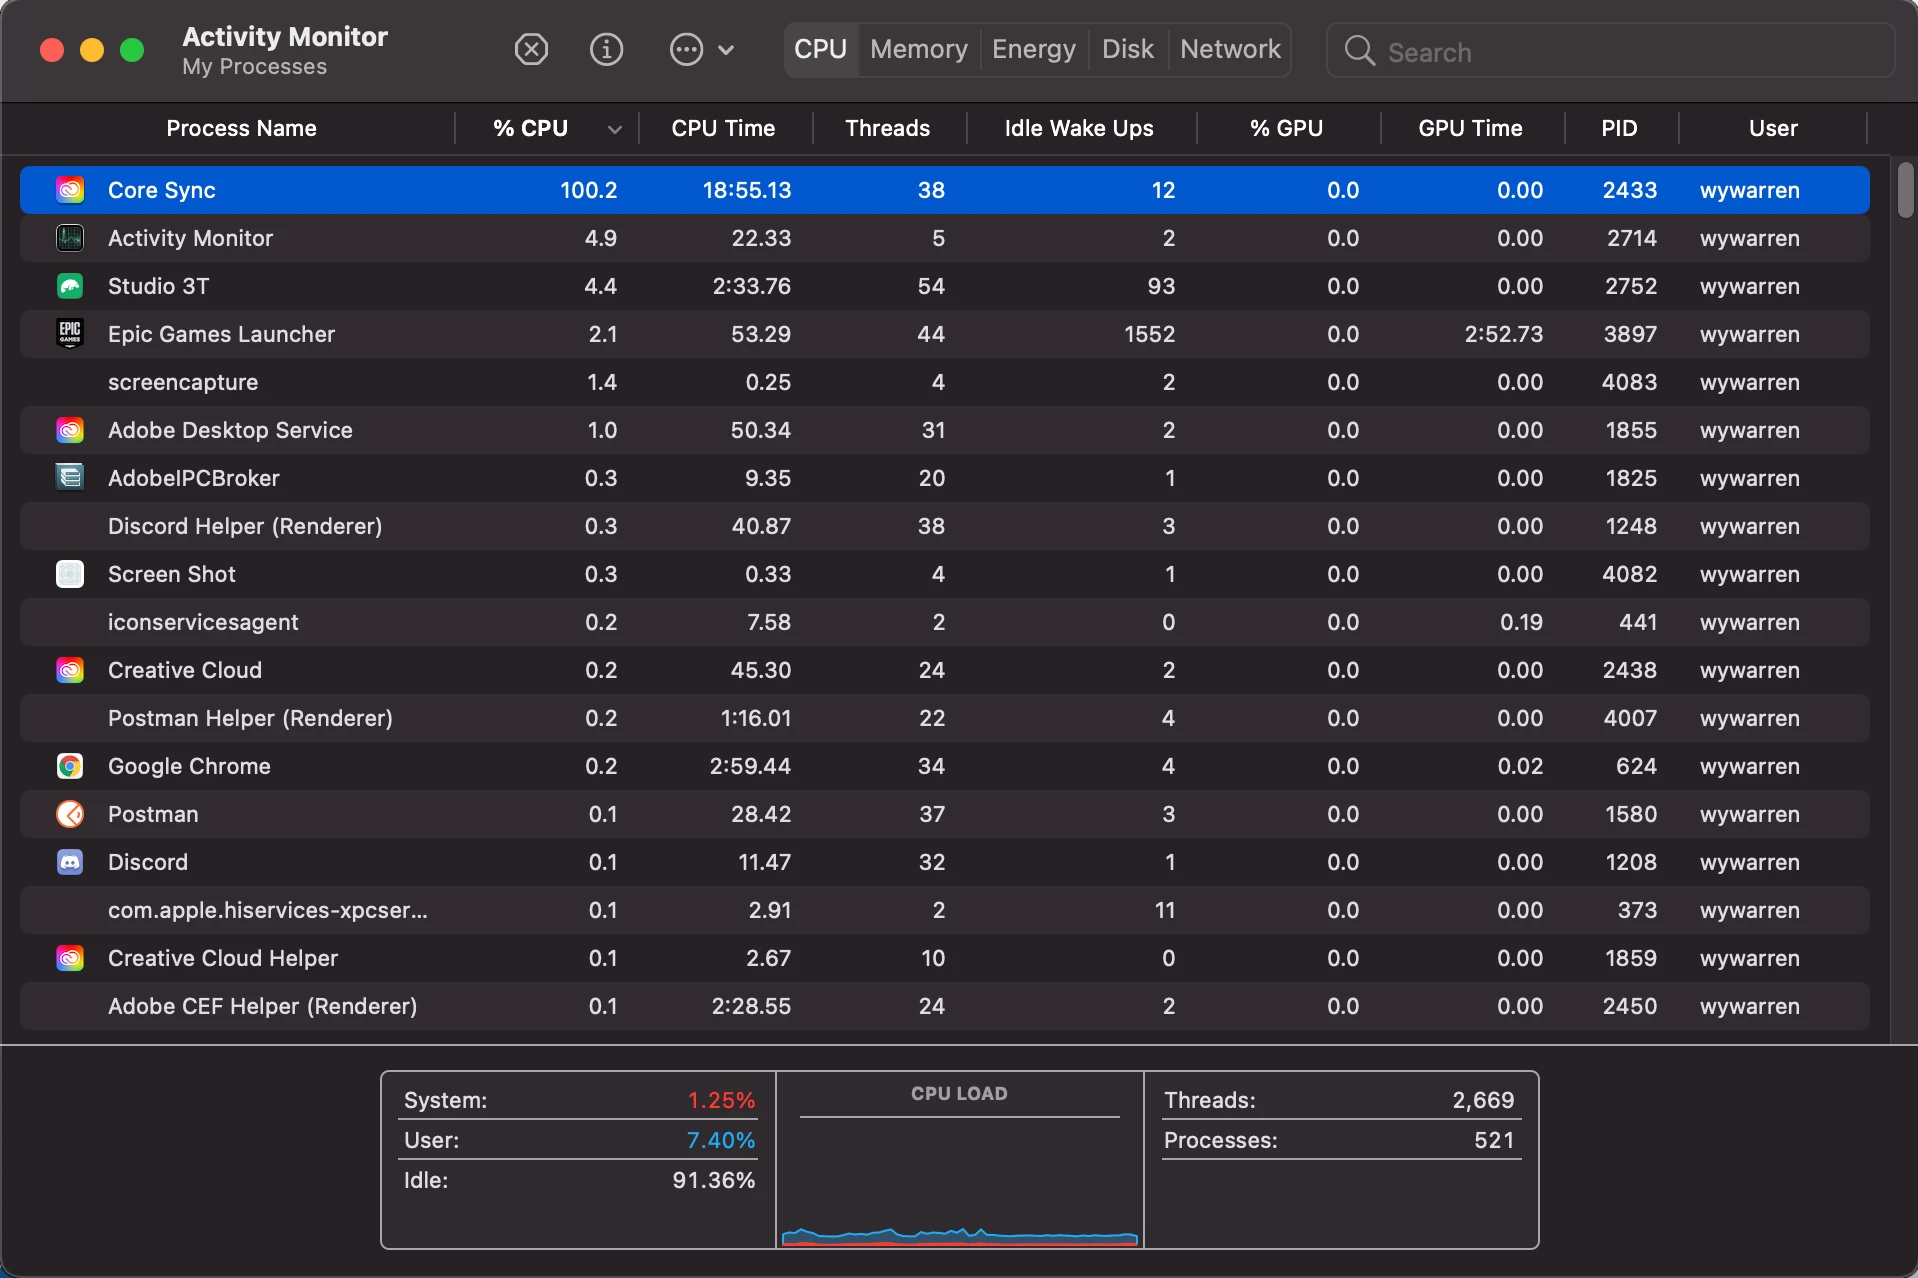1918x1278 pixels.
Task: Click the Processes count 521
Action: click(1494, 1140)
